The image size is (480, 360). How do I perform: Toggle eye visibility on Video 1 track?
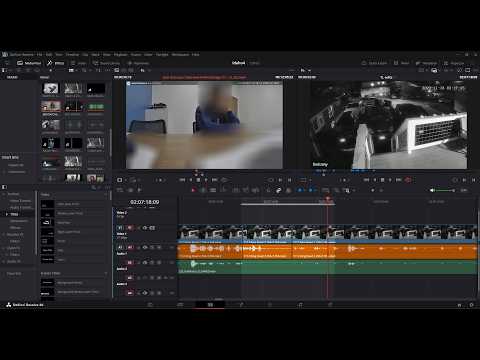(145, 228)
